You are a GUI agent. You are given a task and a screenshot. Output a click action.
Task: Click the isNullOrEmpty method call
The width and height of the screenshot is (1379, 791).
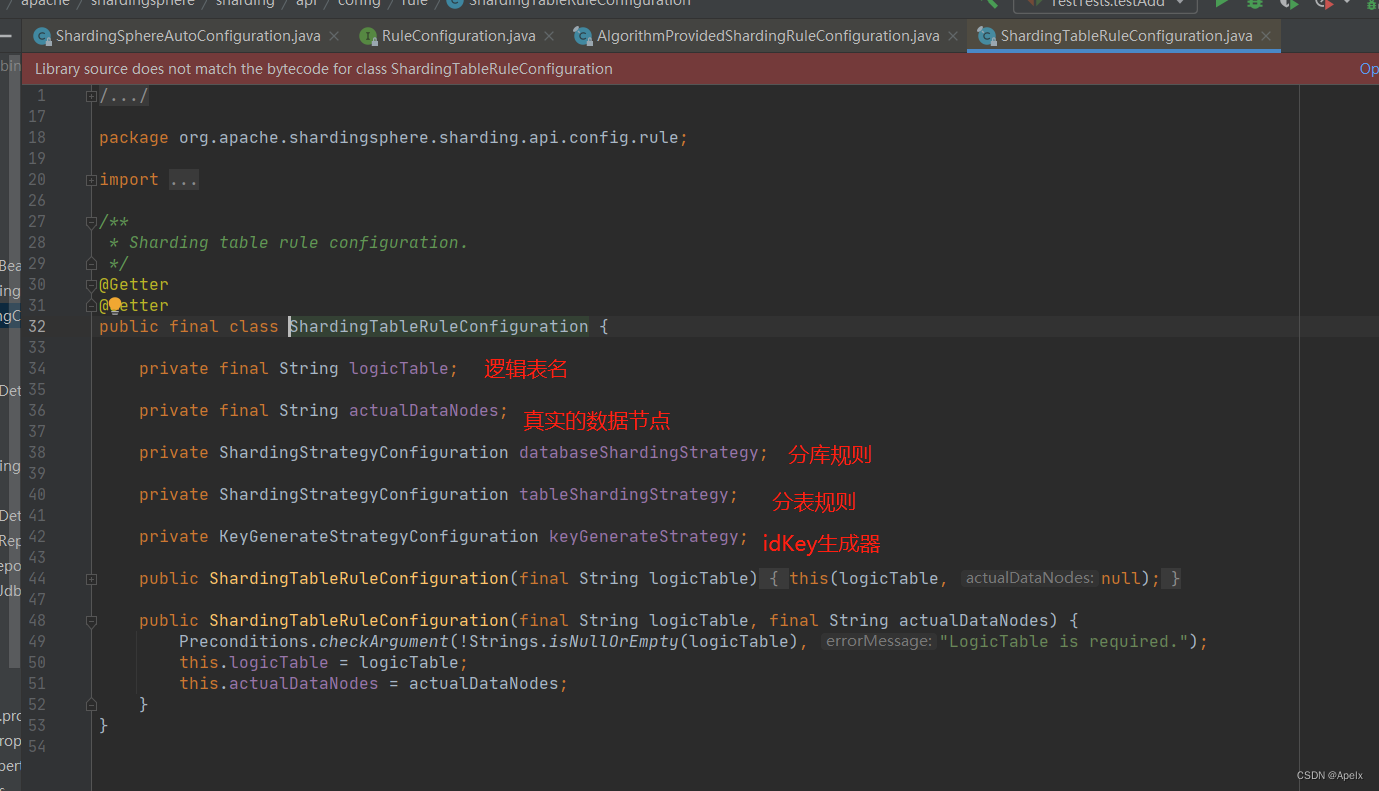point(614,642)
